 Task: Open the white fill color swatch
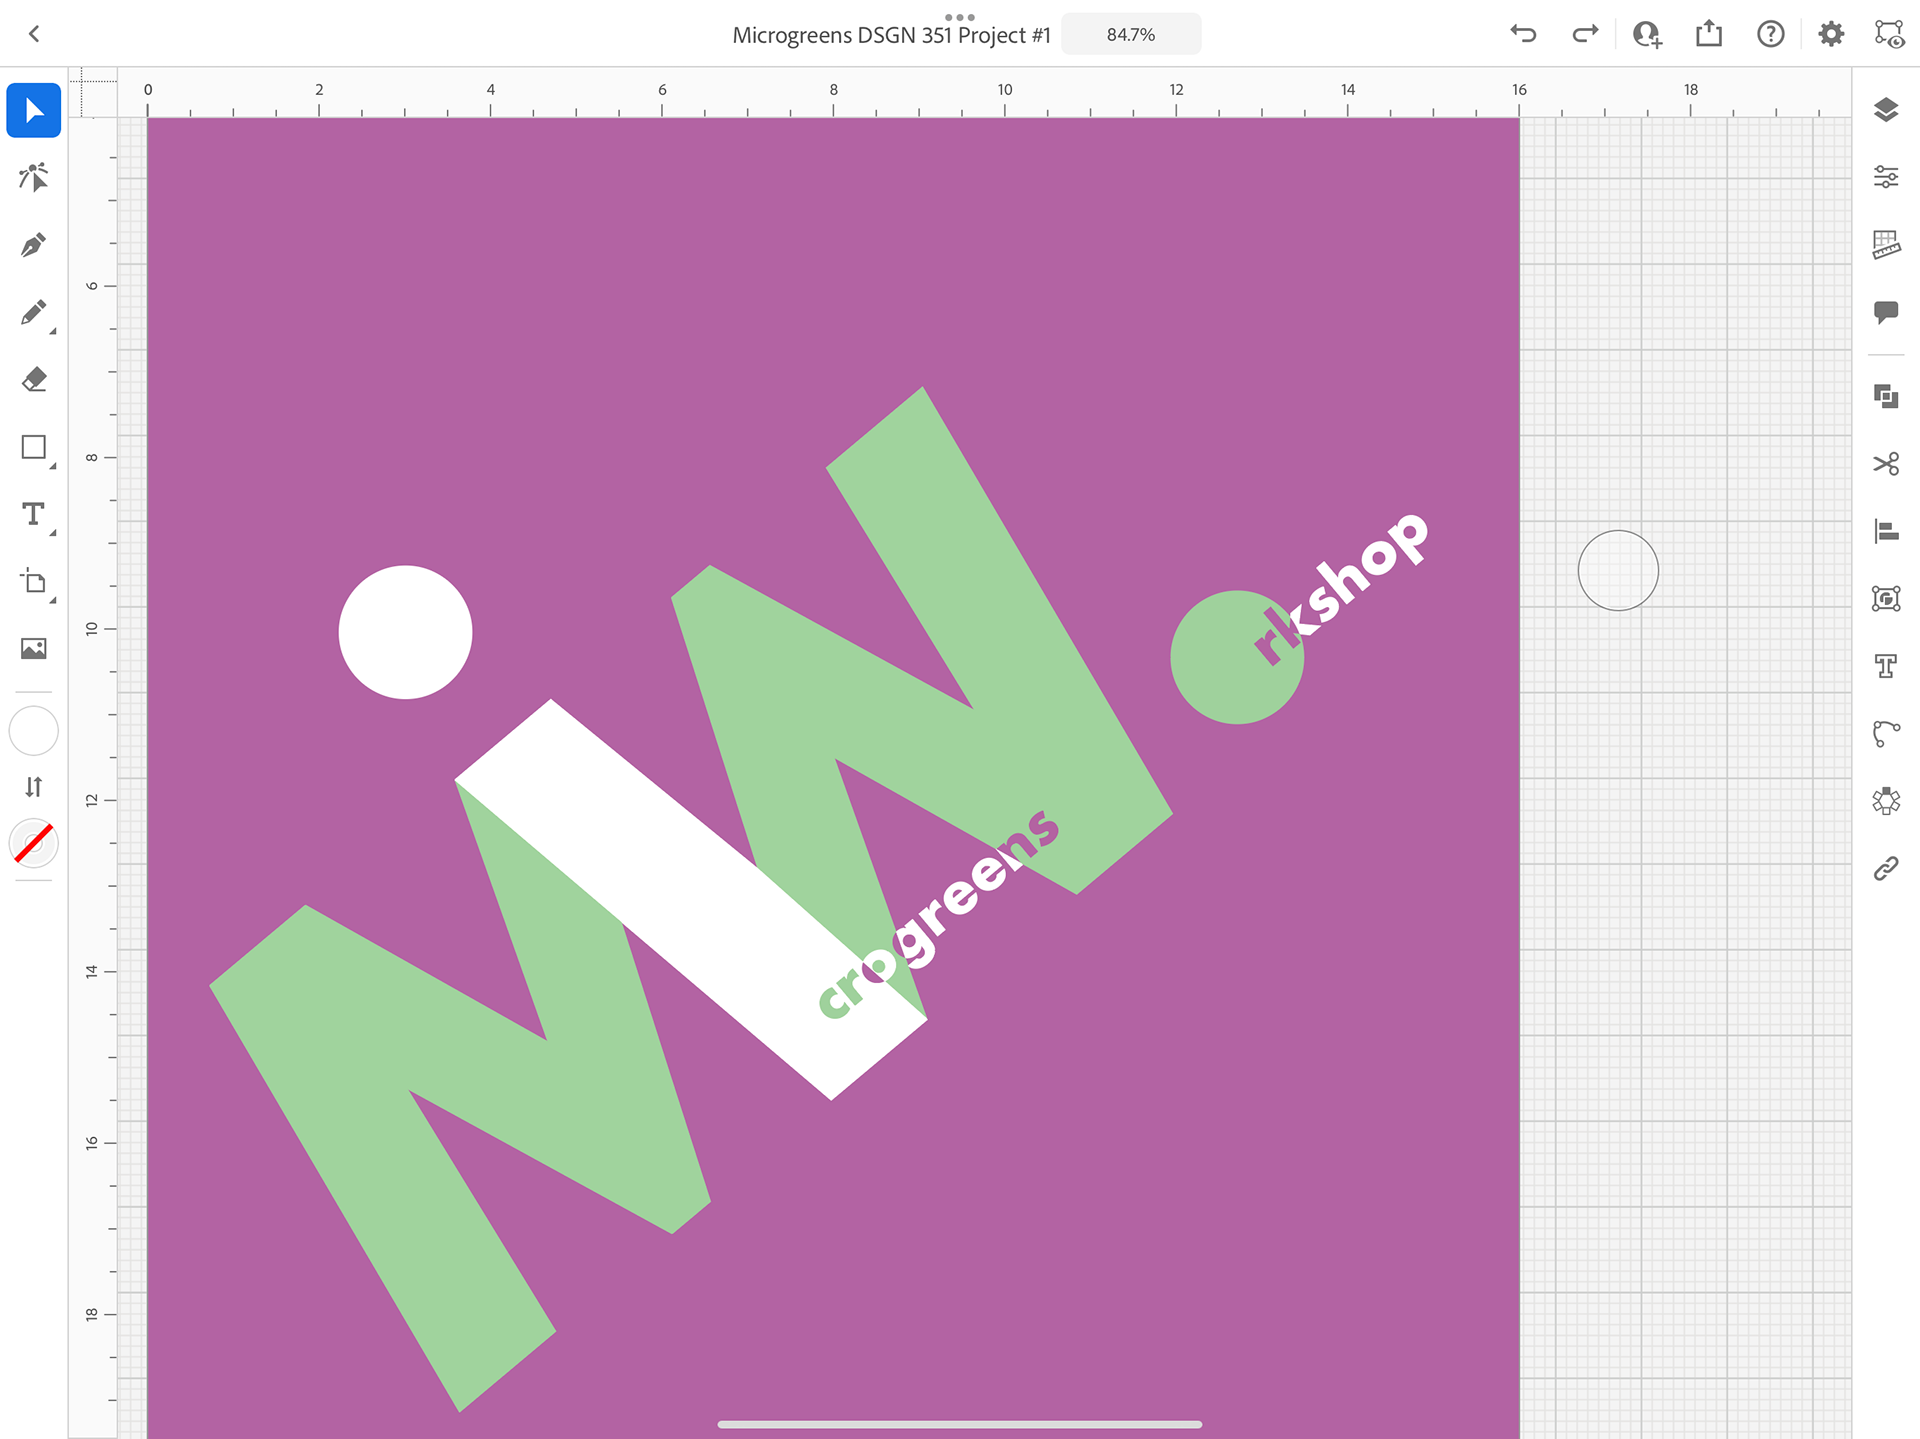pyautogui.click(x=34, y=730)
